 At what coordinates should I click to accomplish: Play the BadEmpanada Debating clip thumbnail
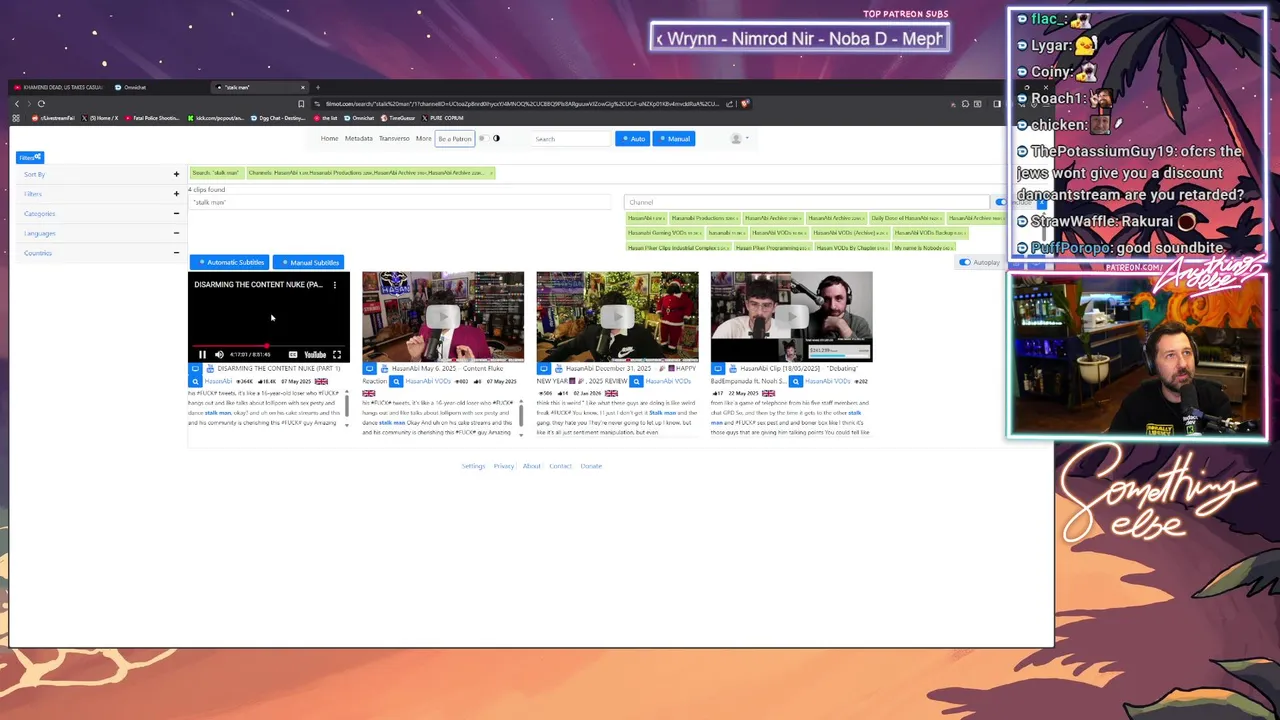pyautogui.click(x=791, y=316)
